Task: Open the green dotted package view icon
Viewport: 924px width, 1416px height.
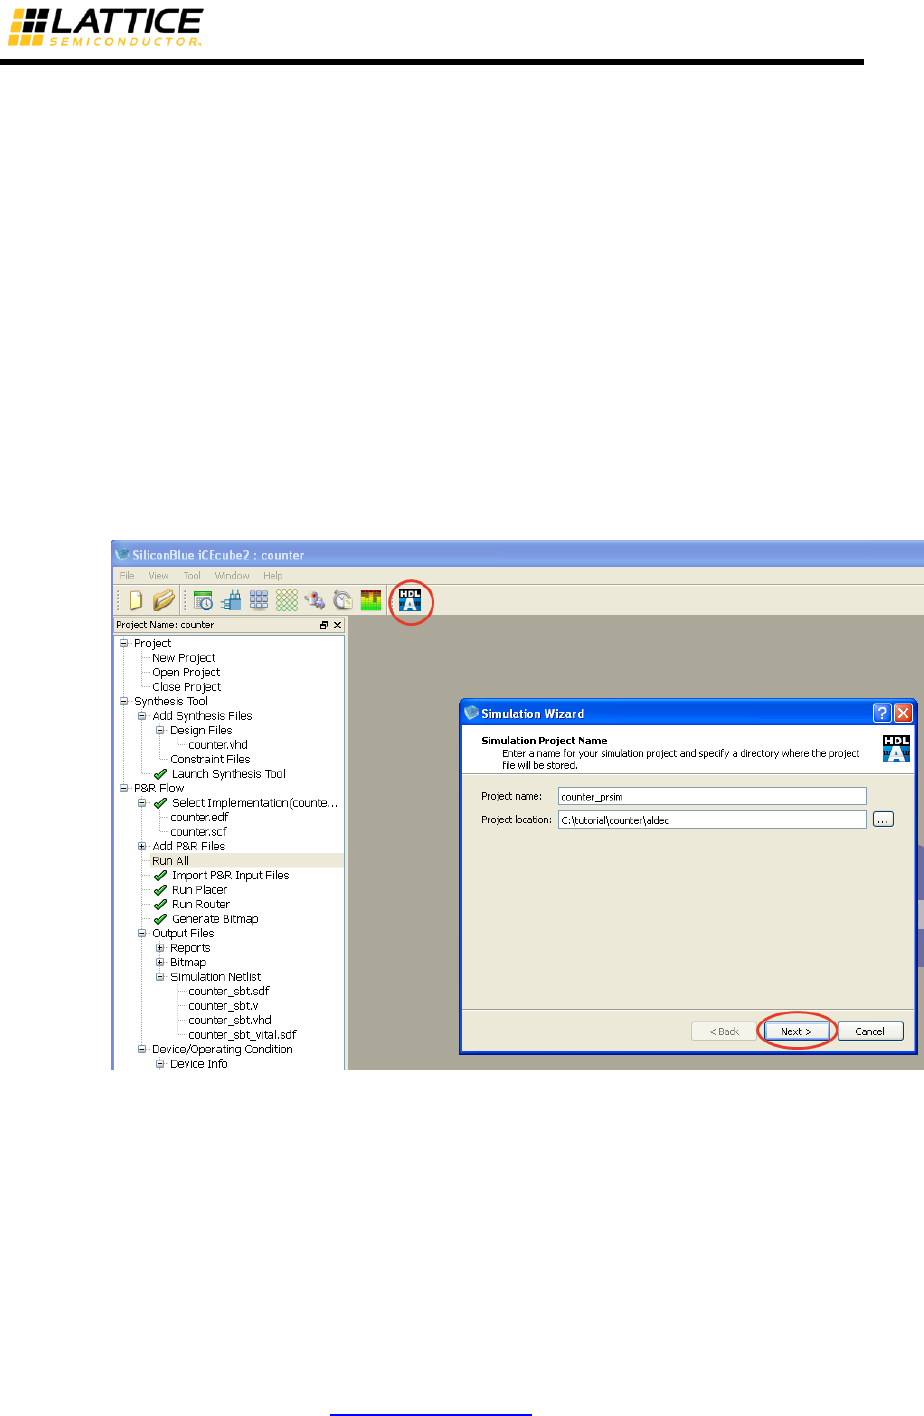Action: [287, 600]
